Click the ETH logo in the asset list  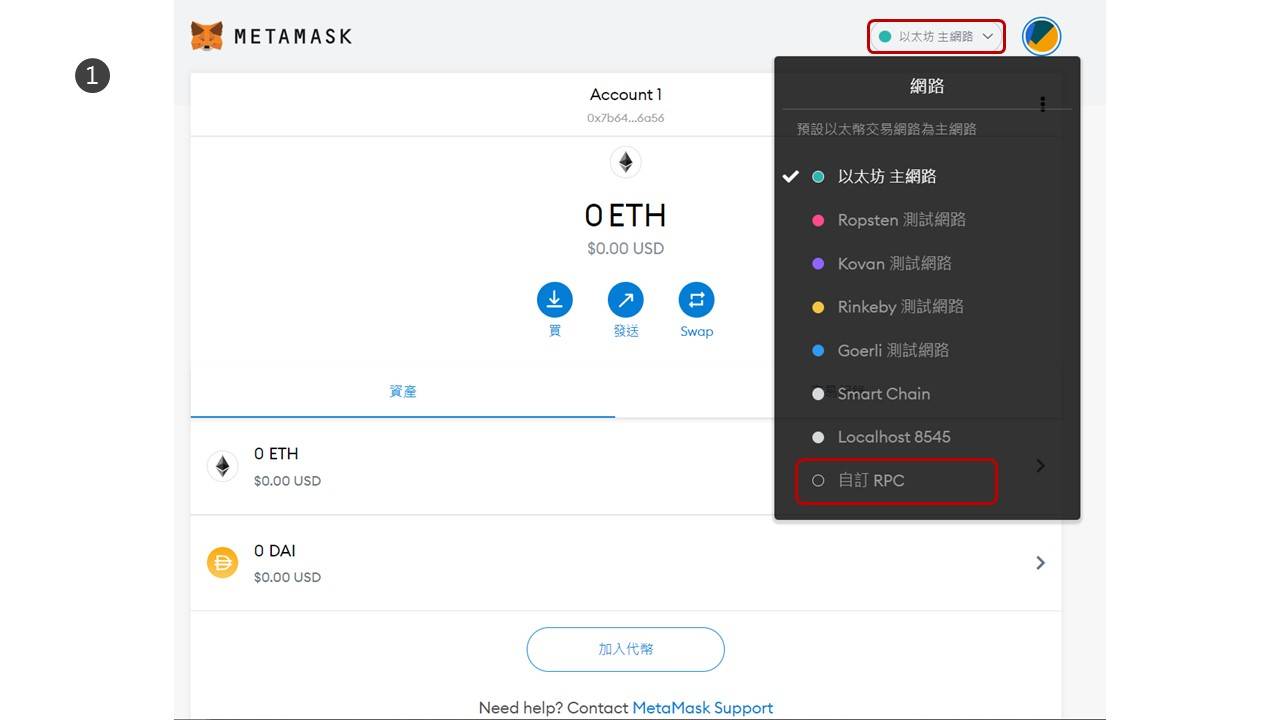[x=223, y=467]
